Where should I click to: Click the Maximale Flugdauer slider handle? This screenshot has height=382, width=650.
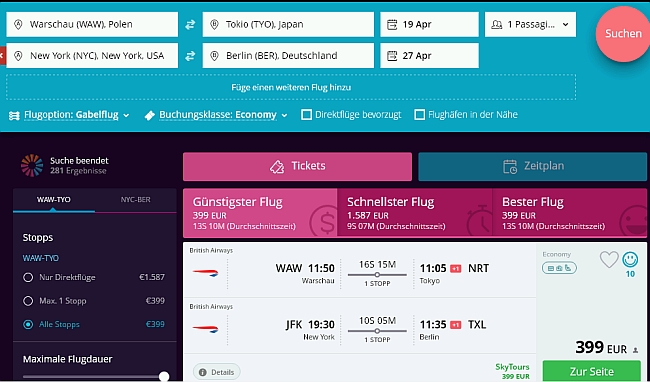(x=164, y=376)
